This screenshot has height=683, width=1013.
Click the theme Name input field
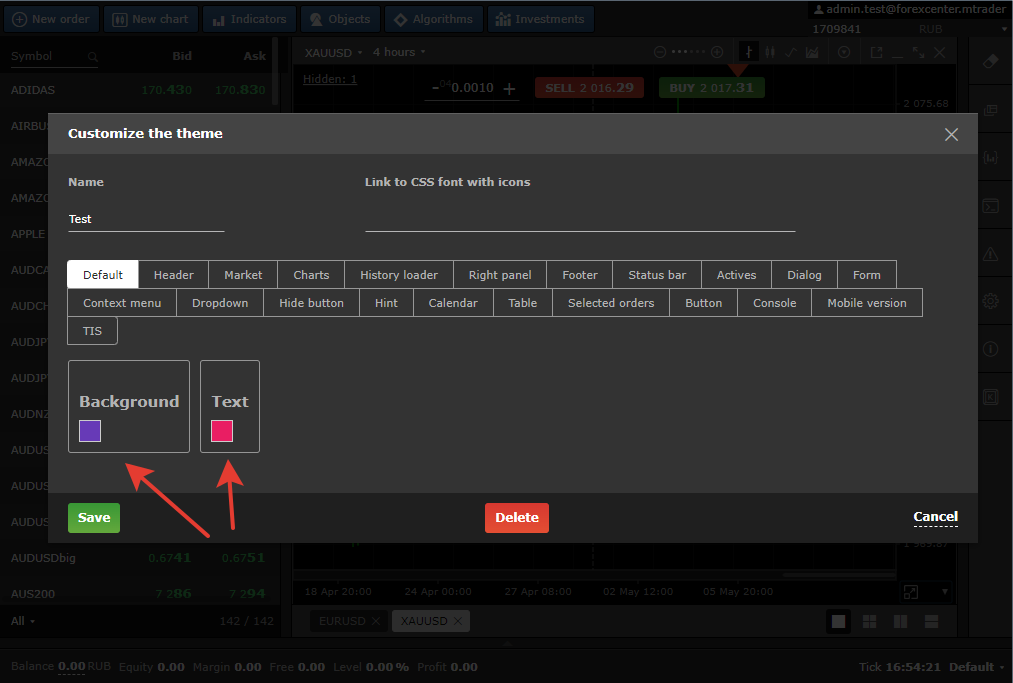[x=146, y=219]
